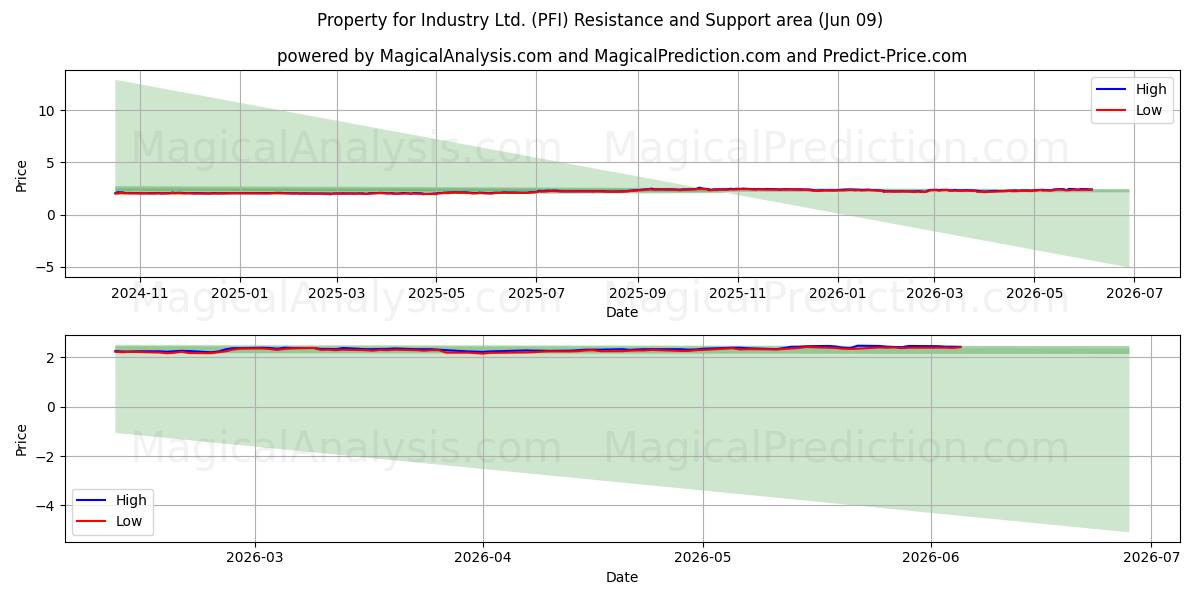Click the '2026-01' x-axis label in the top chart

(x=838, y=294)
